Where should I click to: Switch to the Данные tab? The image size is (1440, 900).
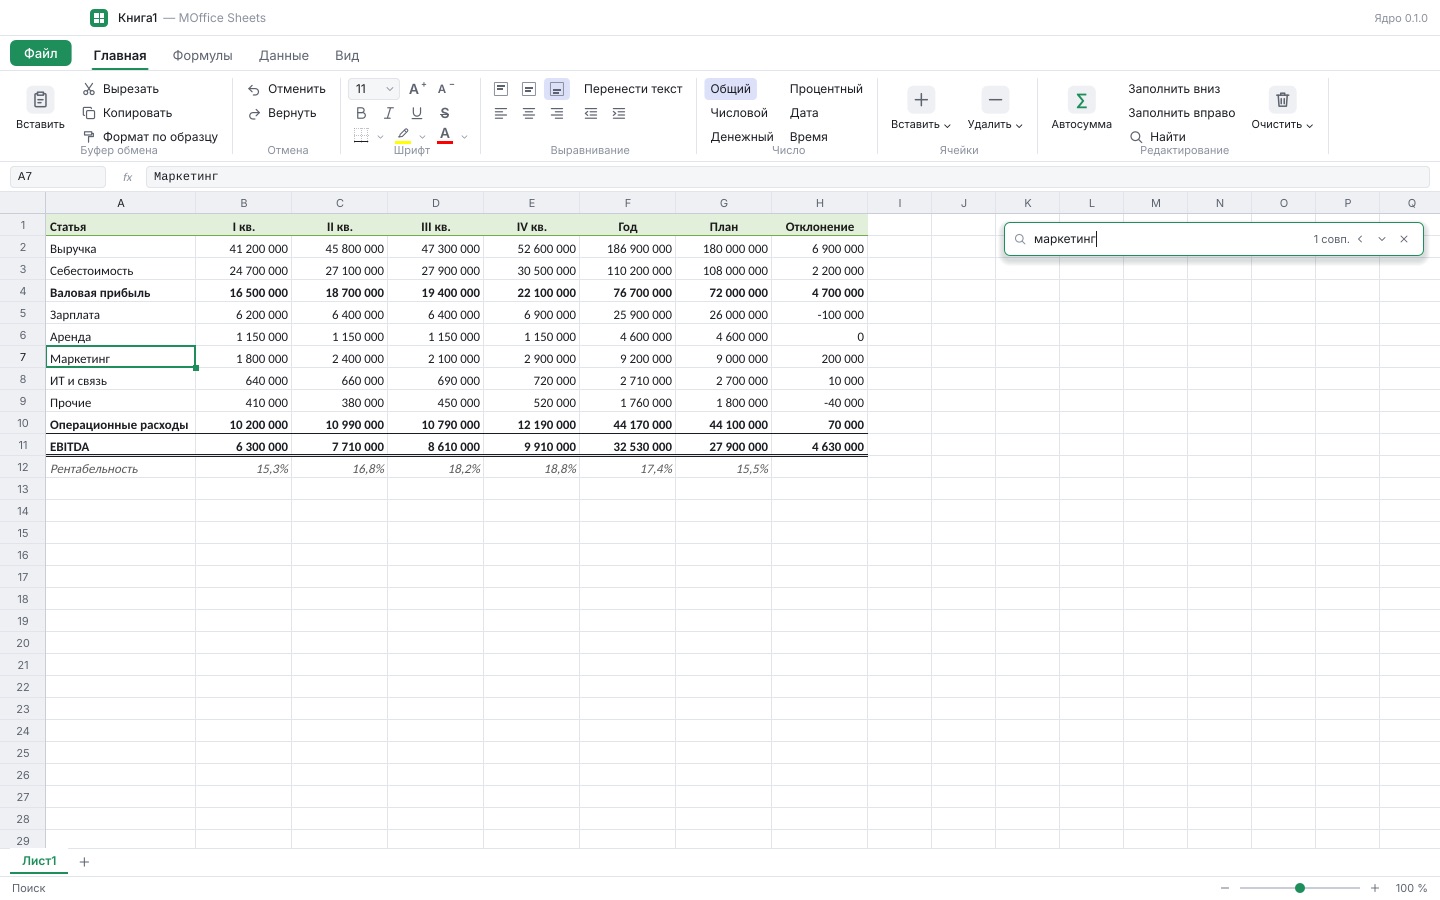[284, 56]
